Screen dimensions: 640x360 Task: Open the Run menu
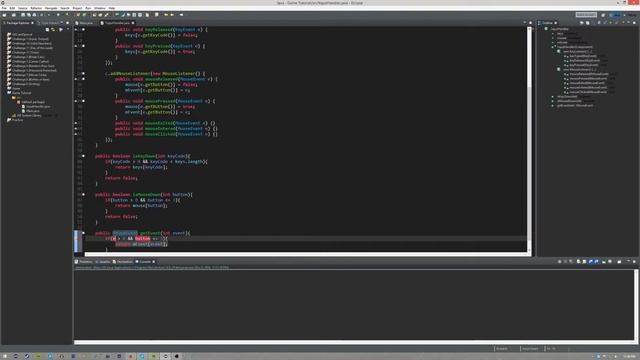click(88, 8)
